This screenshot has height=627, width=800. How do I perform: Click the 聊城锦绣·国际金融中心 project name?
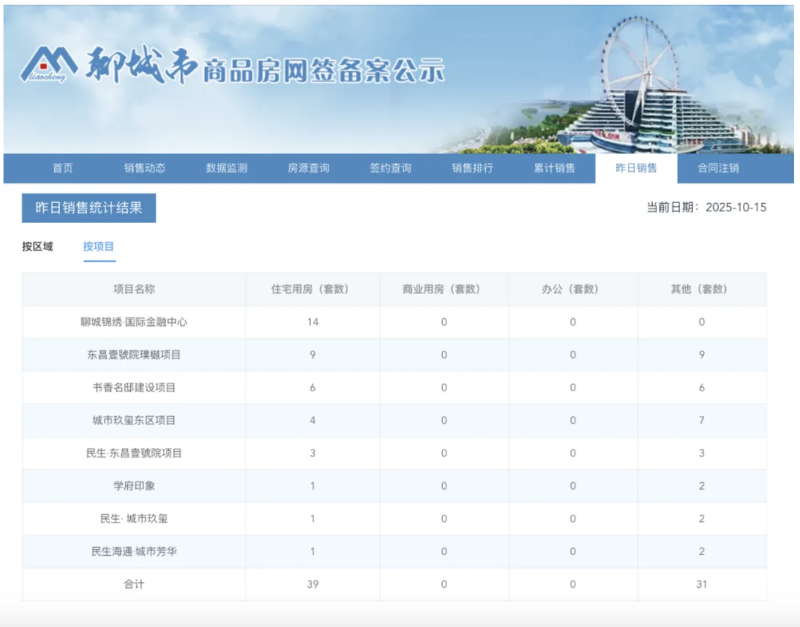tap(134, 322)
